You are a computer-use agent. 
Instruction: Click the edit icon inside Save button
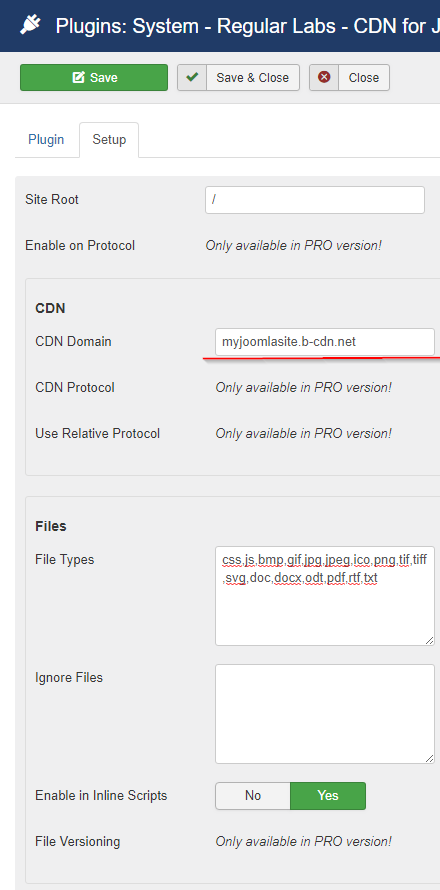click(79, 77)
